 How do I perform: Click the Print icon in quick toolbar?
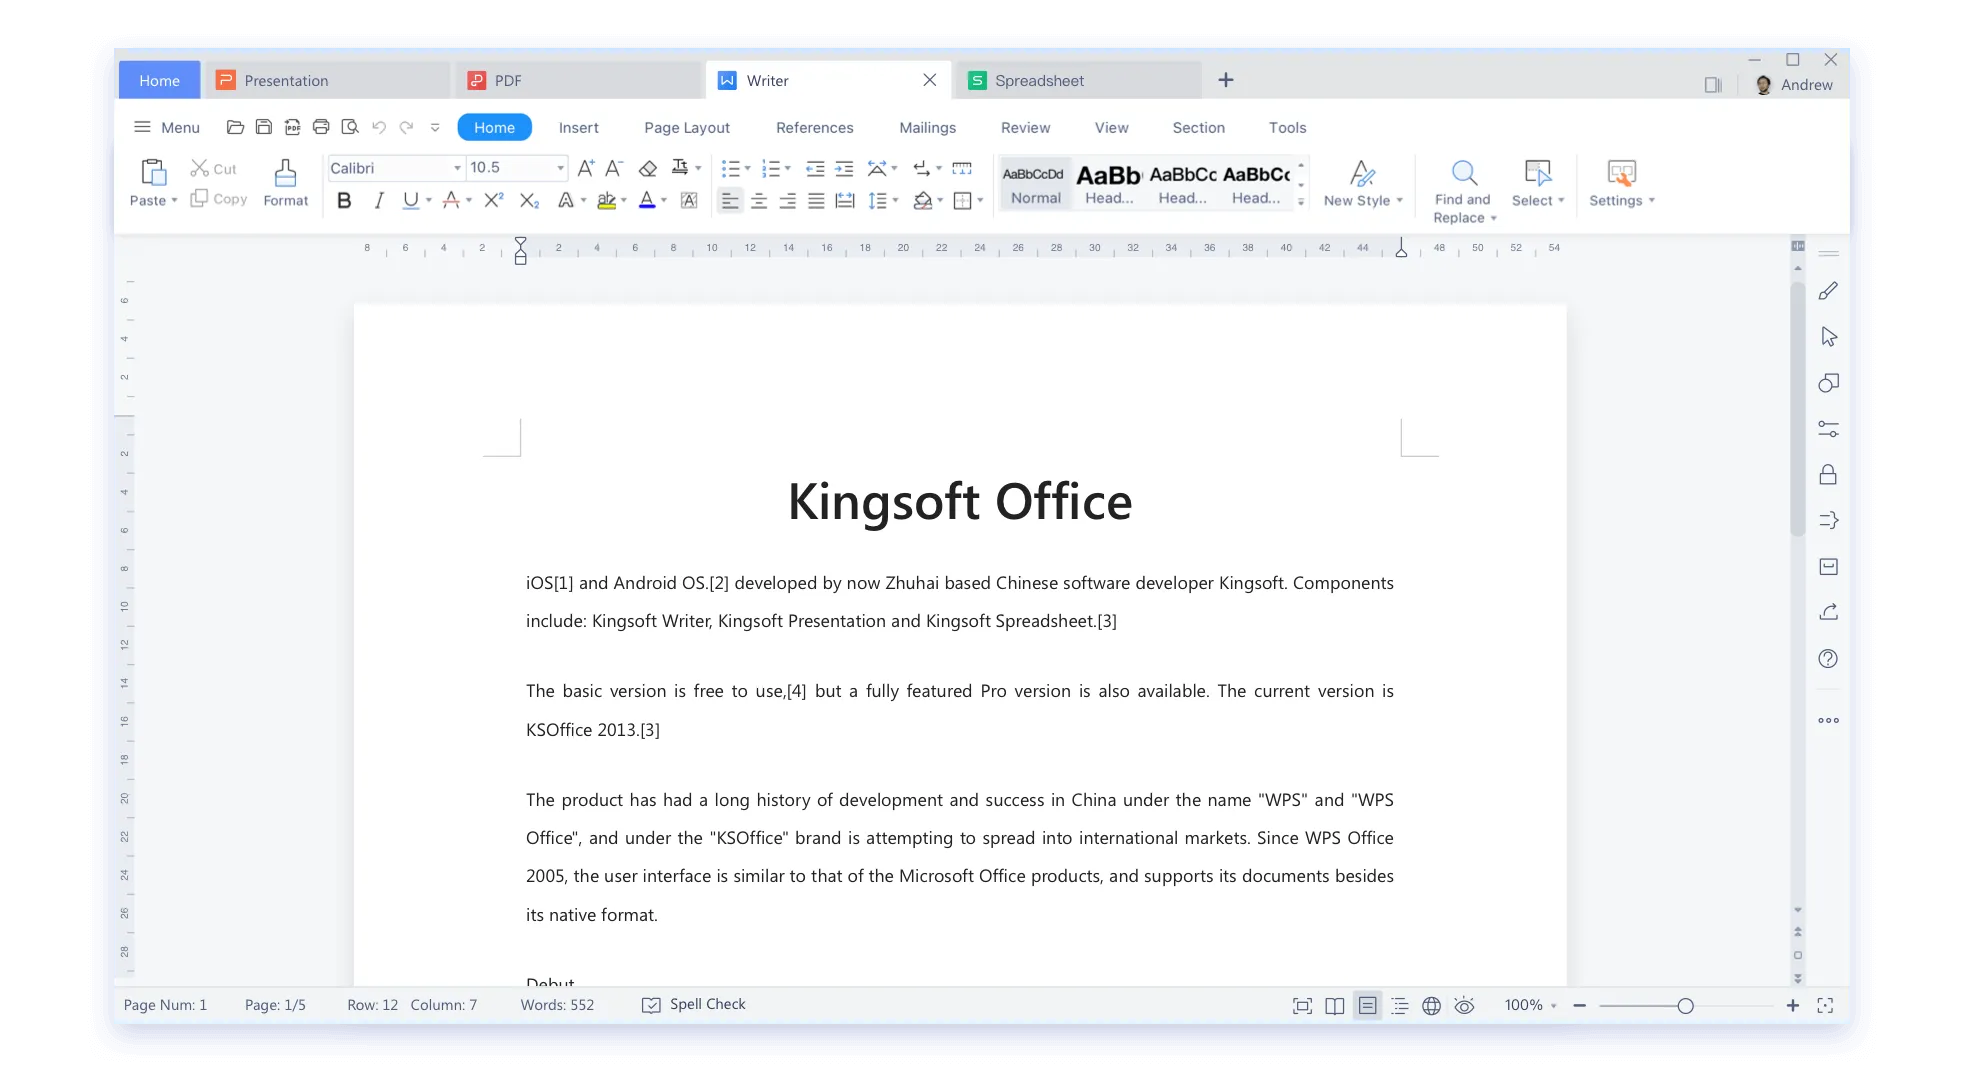(321, 127)
